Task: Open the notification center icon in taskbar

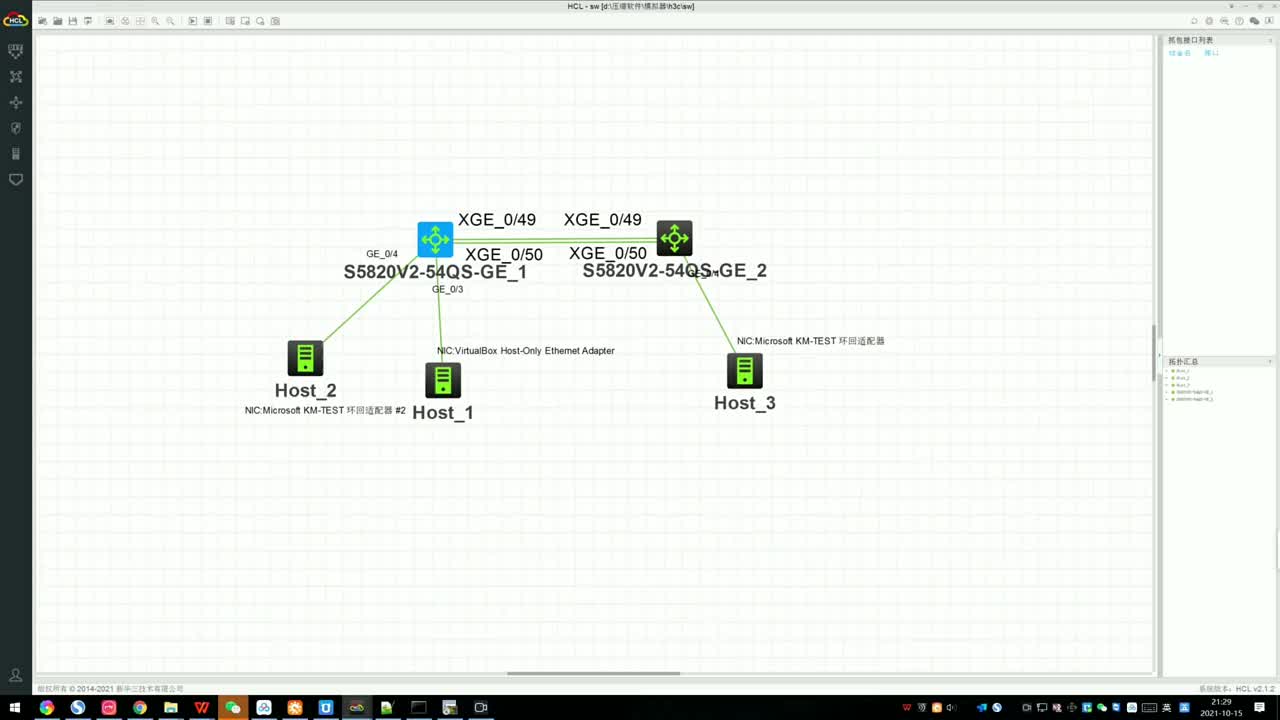Action: pyautogui.click(x=1260, y=707)
